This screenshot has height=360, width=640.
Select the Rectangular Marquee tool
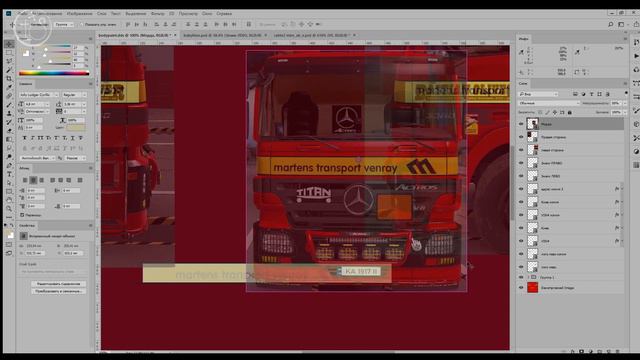click(x=9, y=53)
